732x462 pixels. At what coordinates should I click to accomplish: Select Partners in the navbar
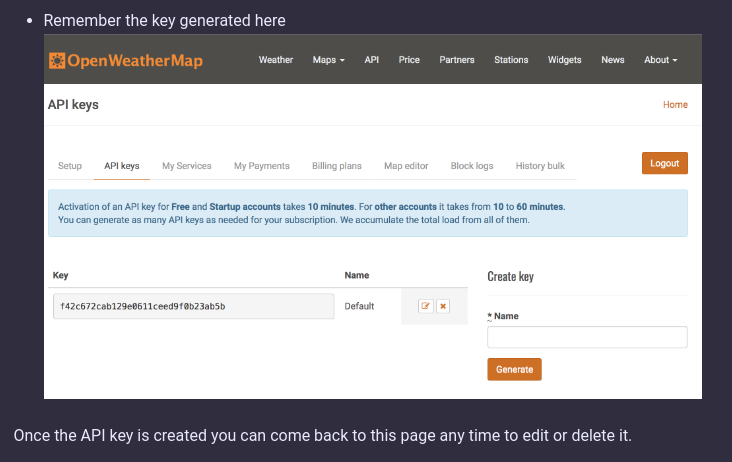click(457, 60)
